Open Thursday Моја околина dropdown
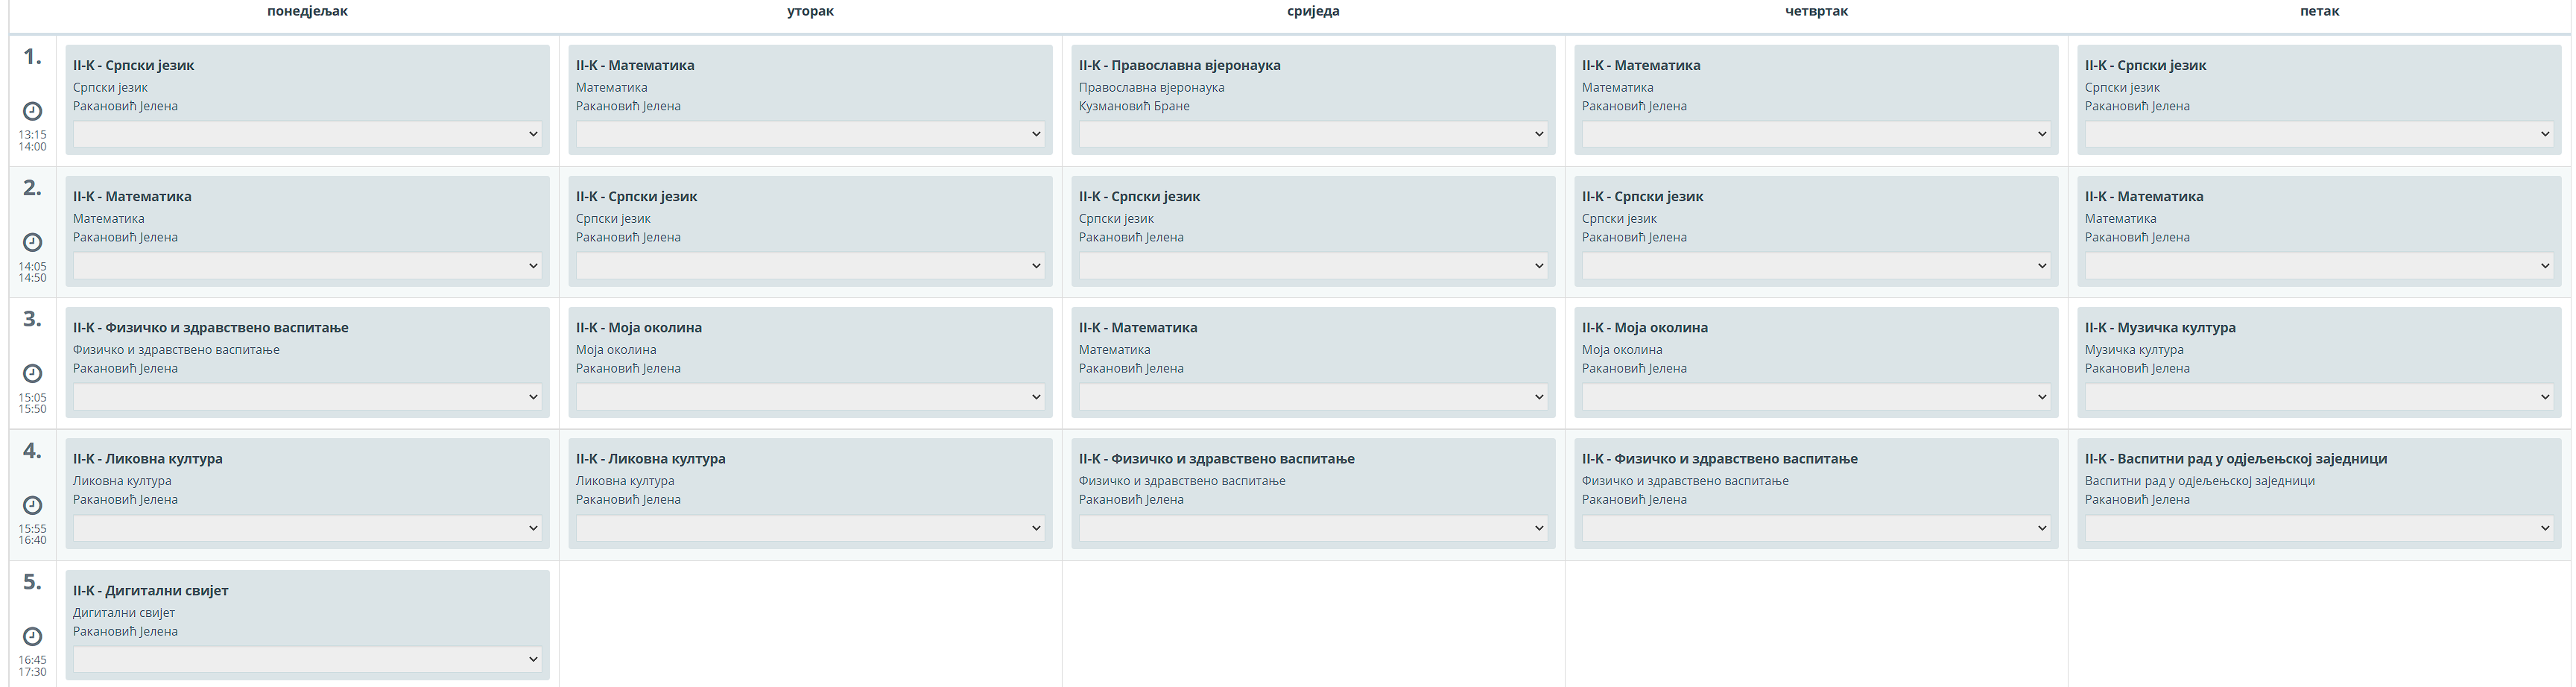2576x687 pixels. (x=1815, y=397)
